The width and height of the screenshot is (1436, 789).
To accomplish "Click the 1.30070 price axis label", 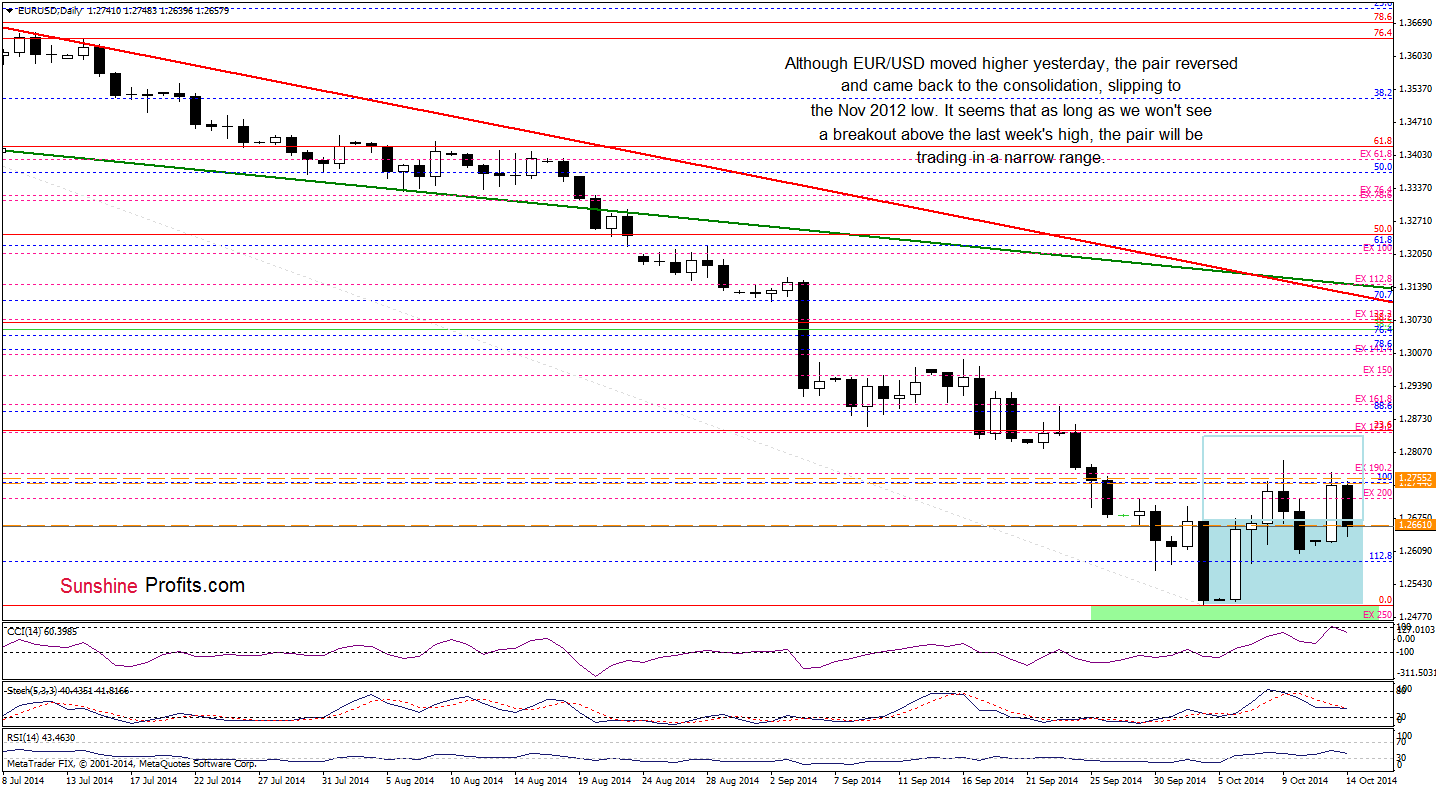I will (x=1415, y=353).
